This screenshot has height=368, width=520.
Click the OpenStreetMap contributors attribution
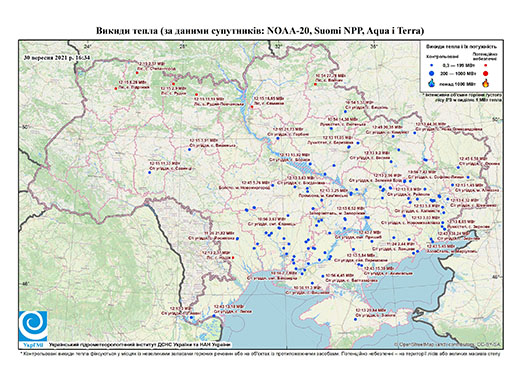448,344
